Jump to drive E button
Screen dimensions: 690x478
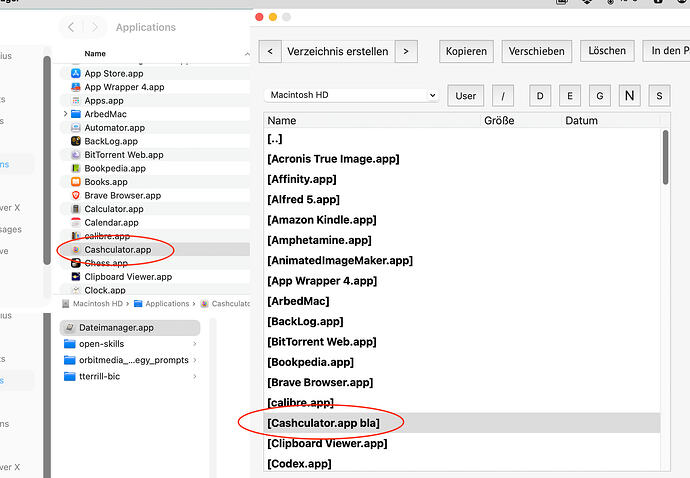570,96
